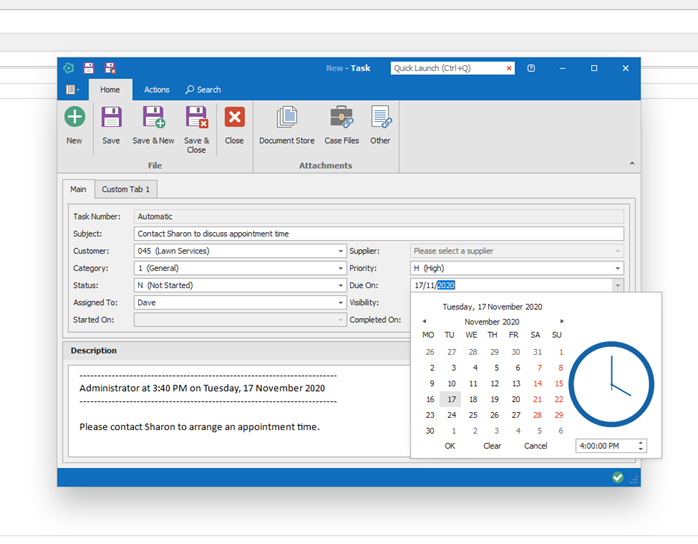Expand the Customer dropdown list
This screenshot has width=698, height=544.
pos(341,251)
